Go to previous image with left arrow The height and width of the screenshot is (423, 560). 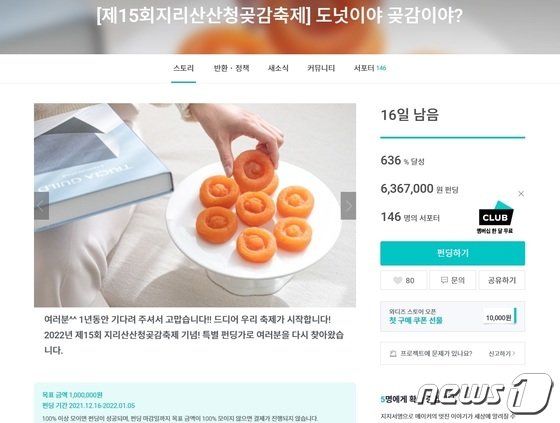(x=41, y=206)
